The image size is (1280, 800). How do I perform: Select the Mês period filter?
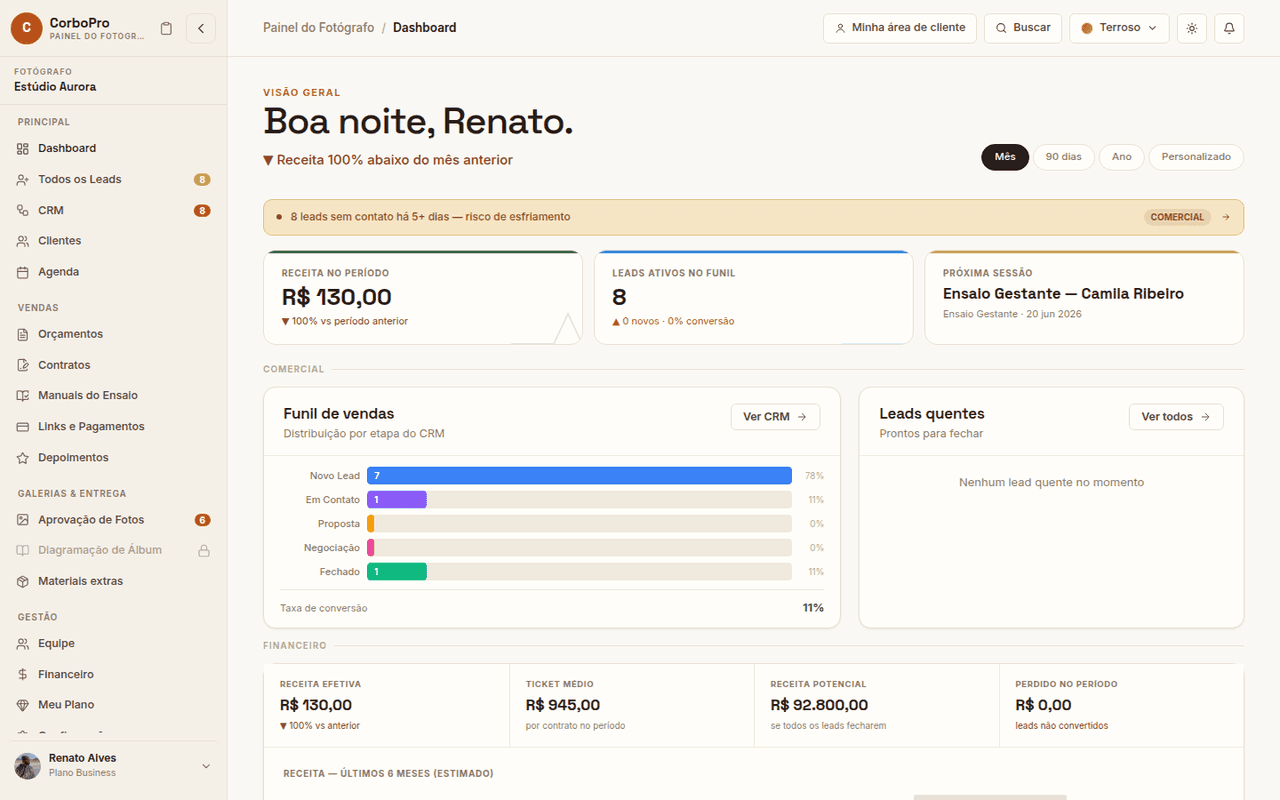[x=1005, y=157]
